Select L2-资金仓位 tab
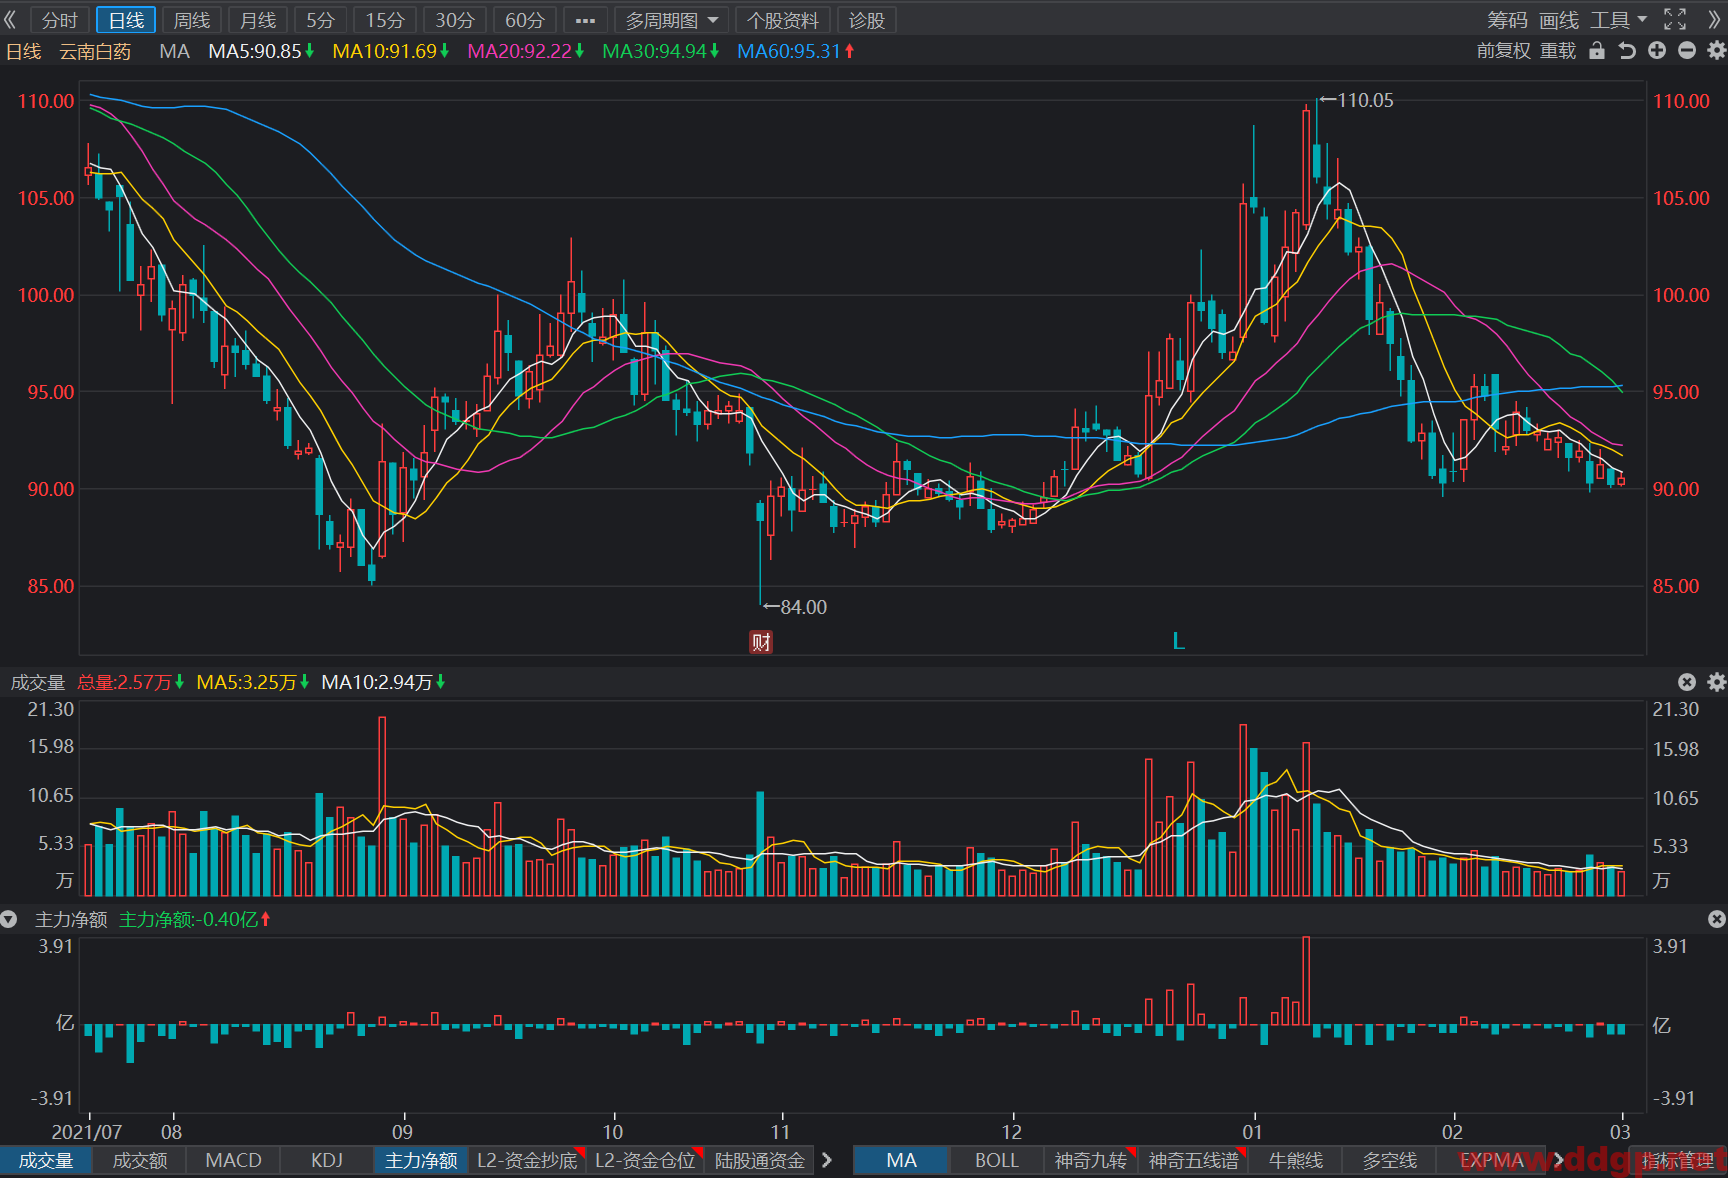 click(x=645, y=1160)
